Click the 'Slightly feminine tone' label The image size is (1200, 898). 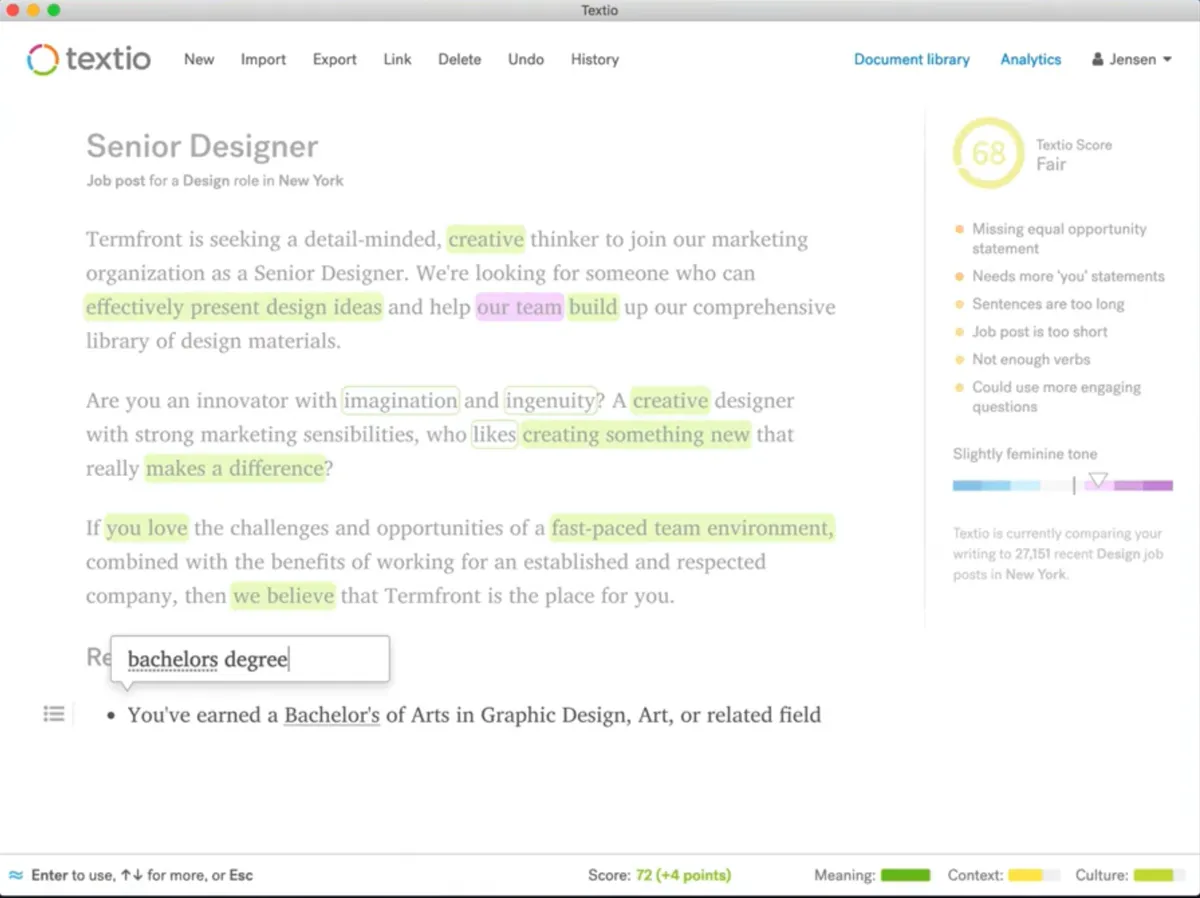pos(1025,454)
